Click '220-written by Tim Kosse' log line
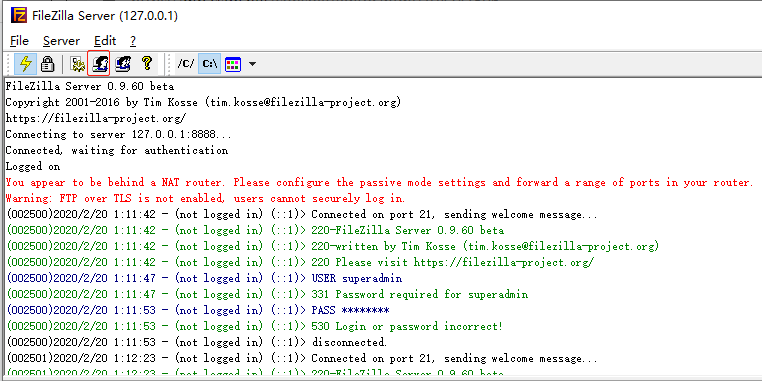Screen dimensions: 762x381 pos(333,246)
